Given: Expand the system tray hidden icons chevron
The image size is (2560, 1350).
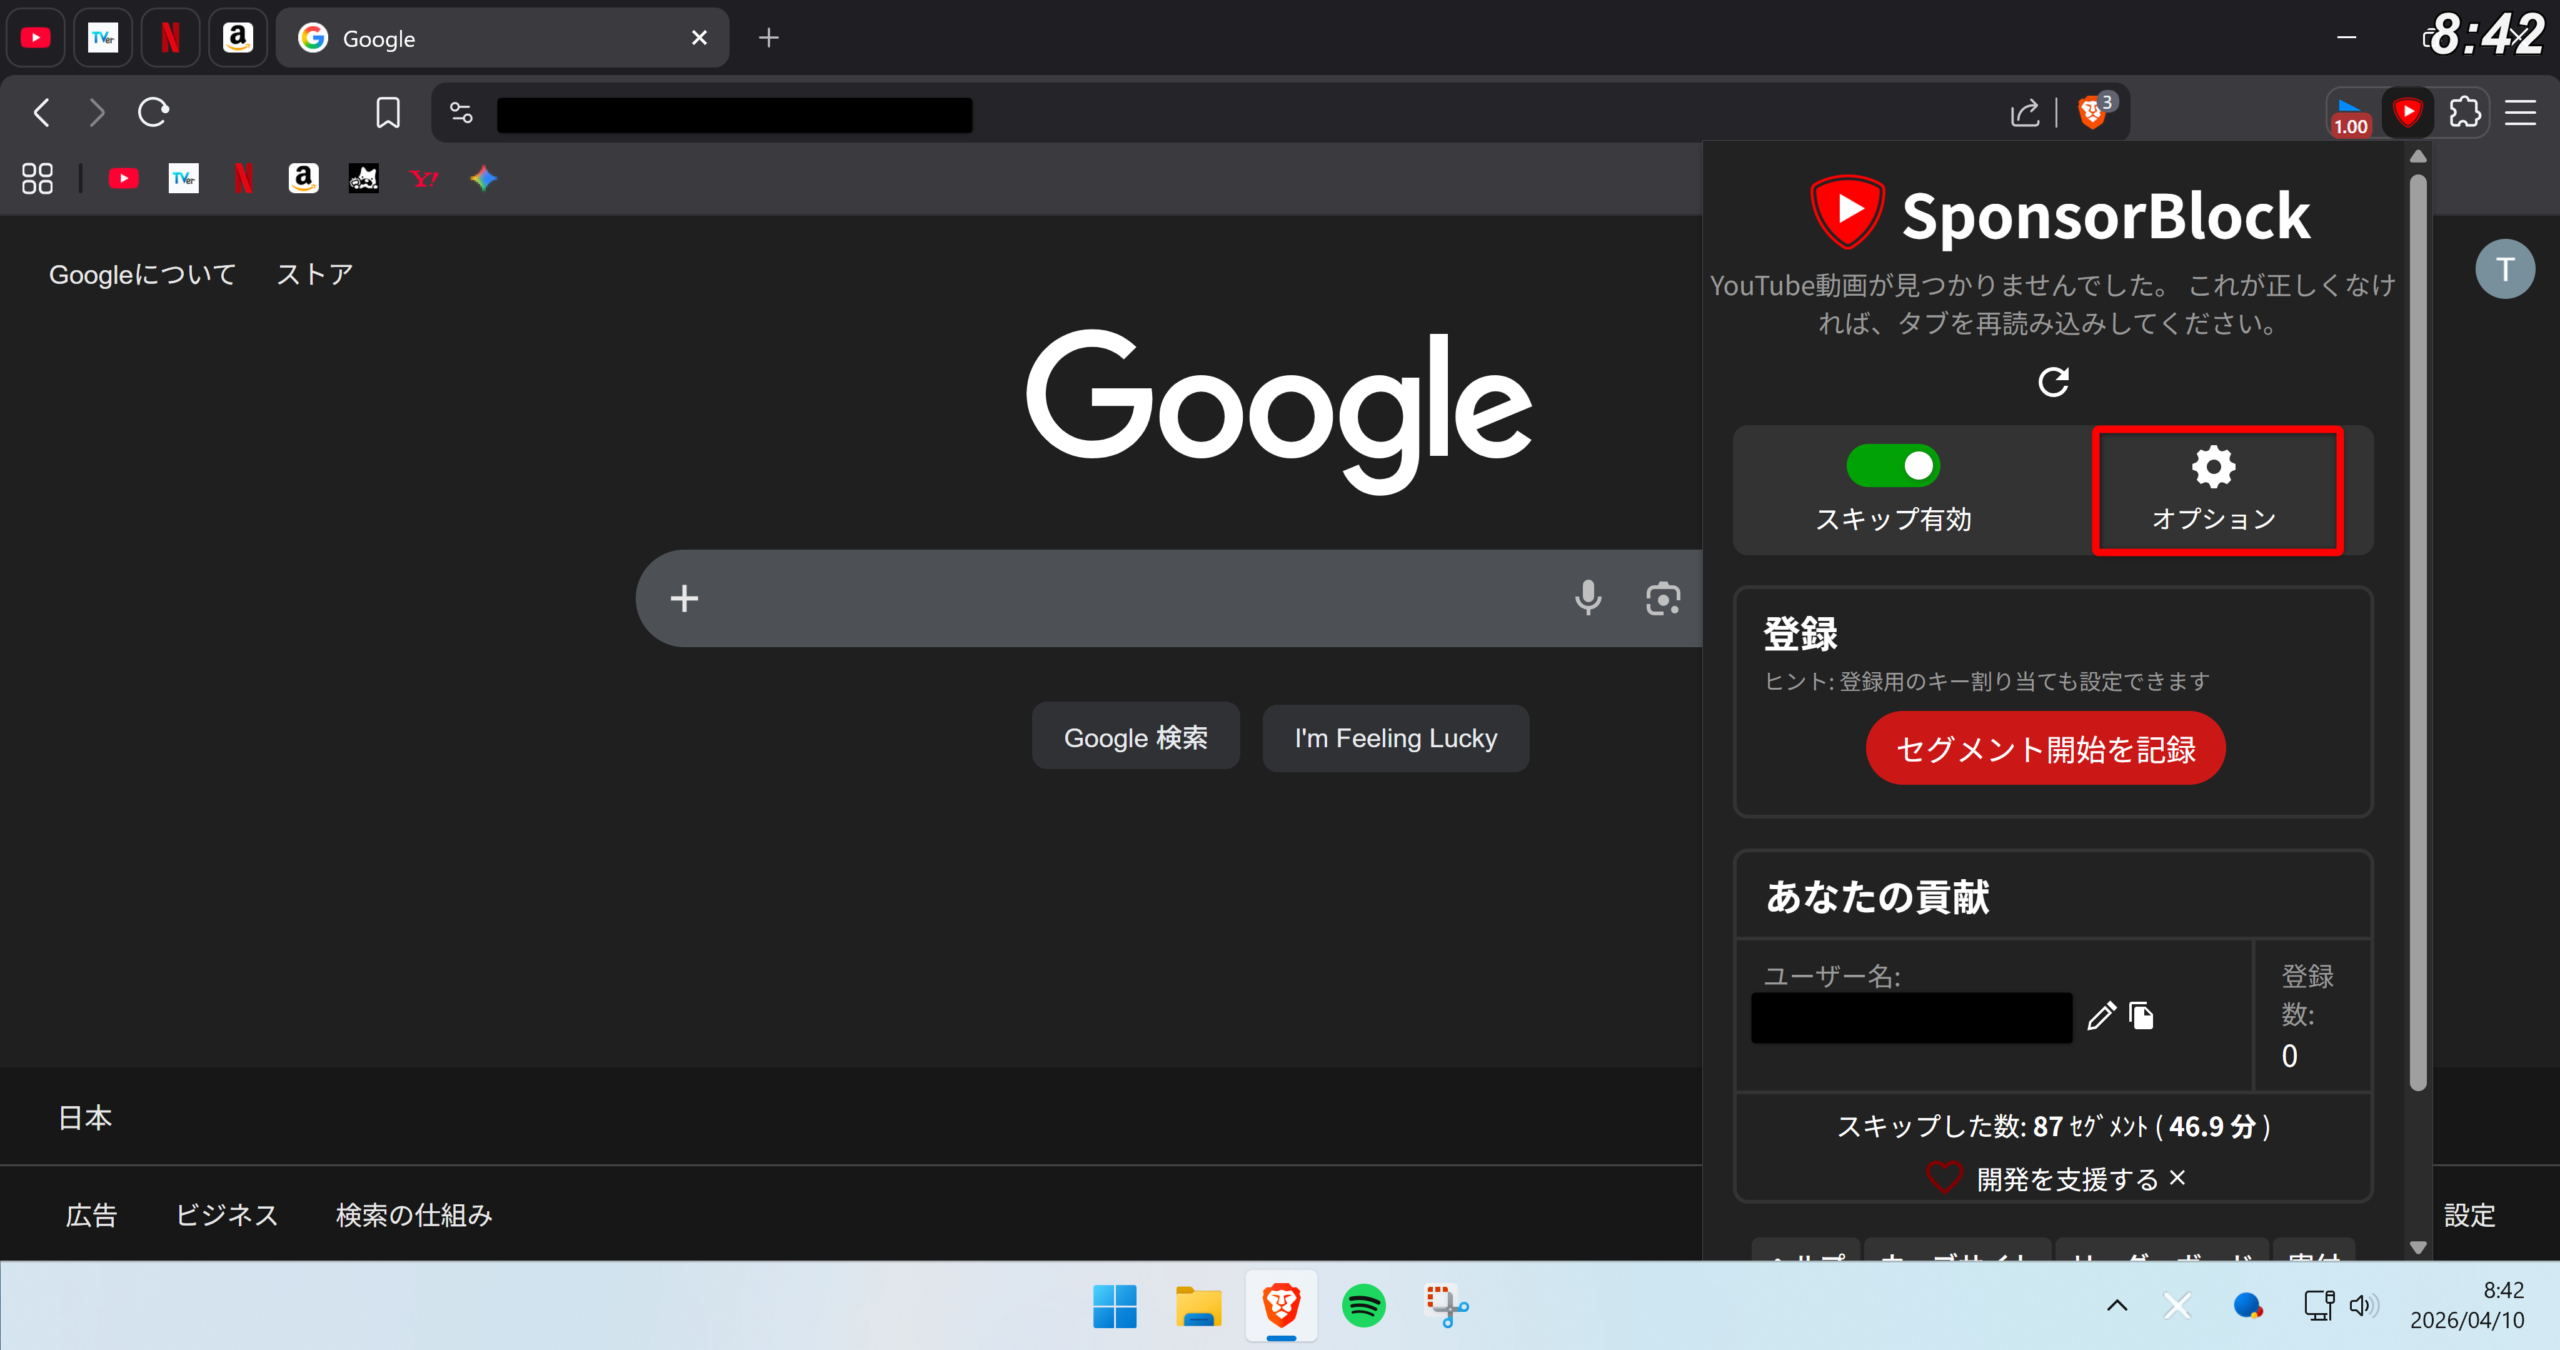Looking at the screenshot, I should click(2117, 1305).
